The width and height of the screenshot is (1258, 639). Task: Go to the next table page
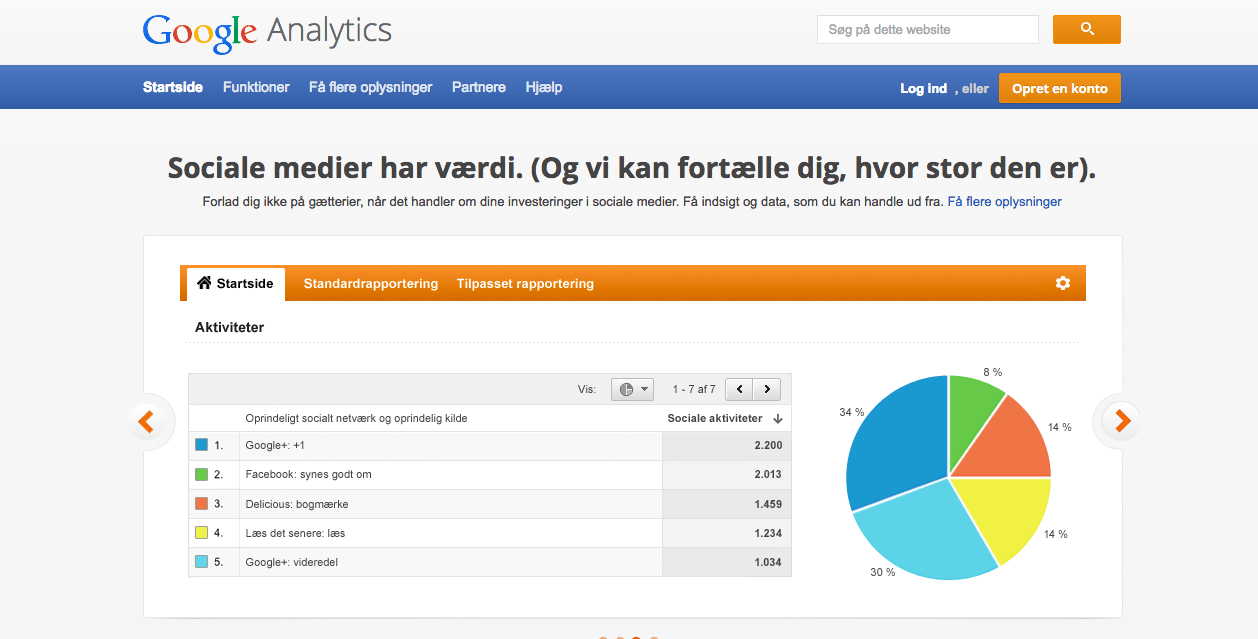point(767,389)
